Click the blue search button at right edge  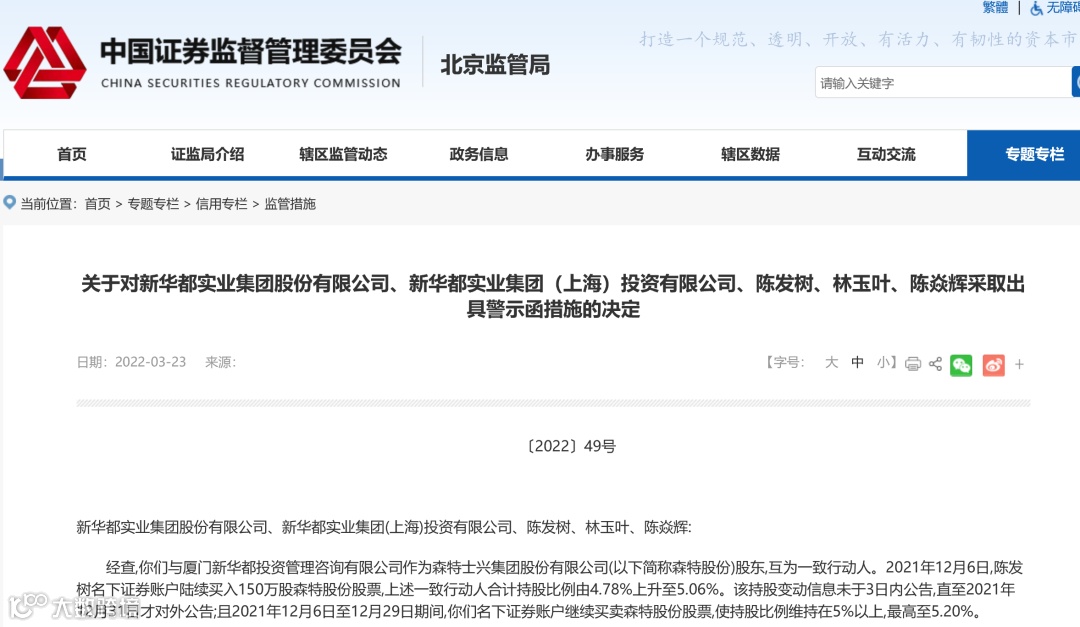pyautogui.click(x=1076, y=82)
